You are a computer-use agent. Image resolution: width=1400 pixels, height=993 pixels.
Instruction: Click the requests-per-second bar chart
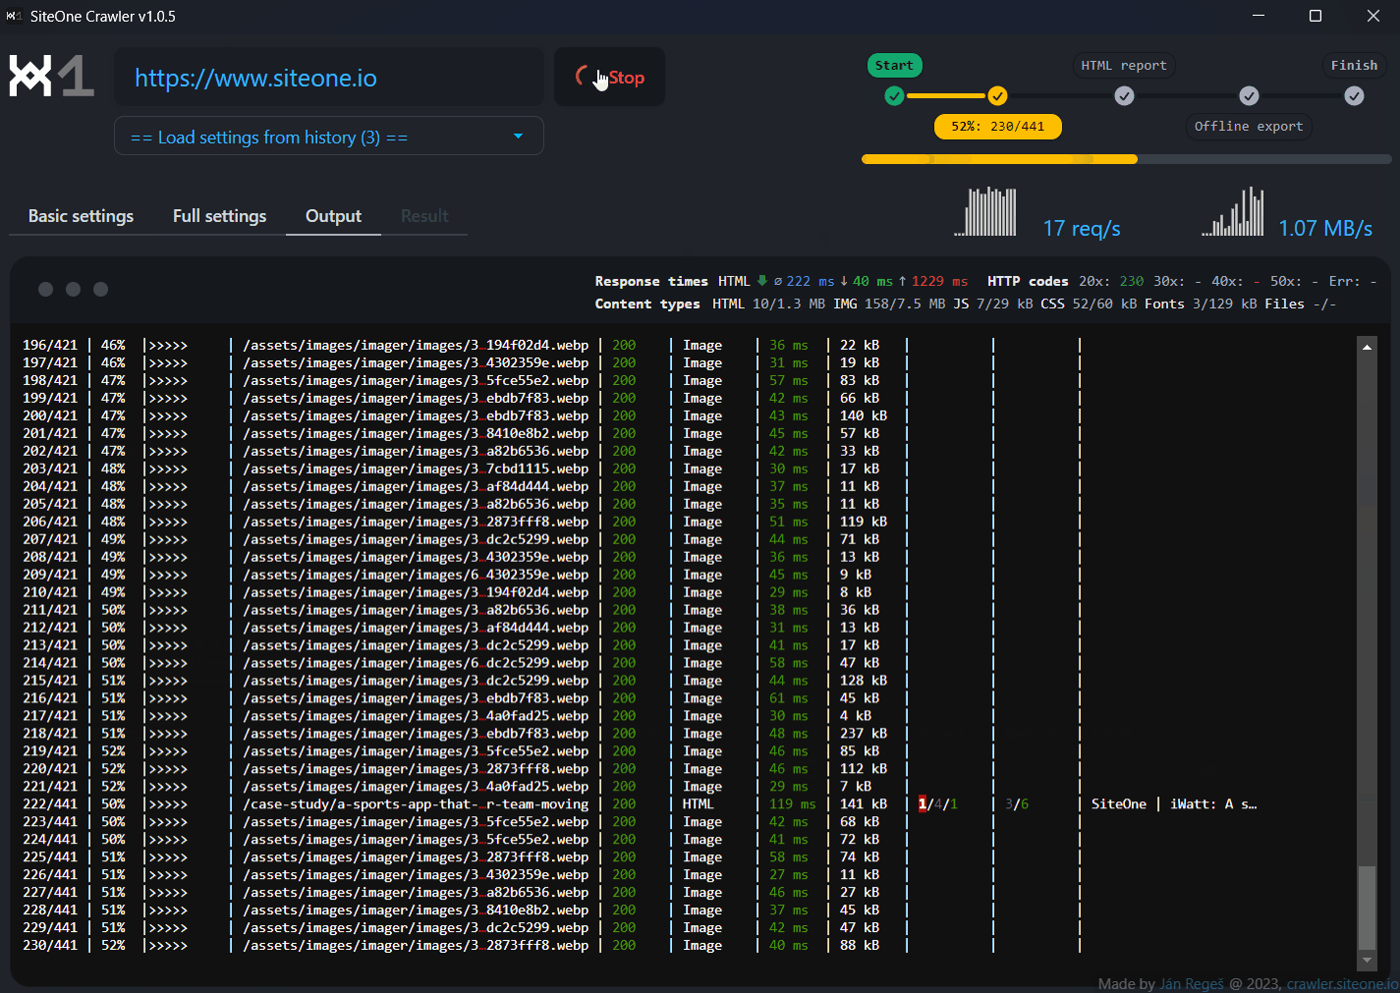coord(985,211)
